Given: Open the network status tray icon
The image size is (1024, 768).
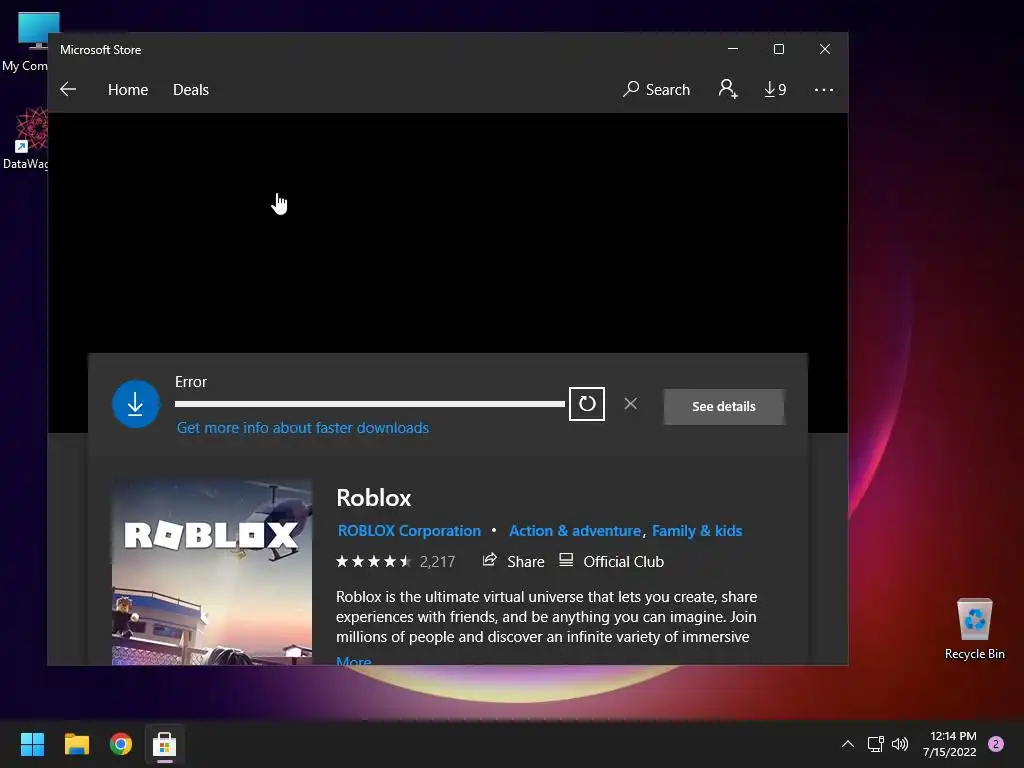Looking at the screenshot, I should [875, 744].
